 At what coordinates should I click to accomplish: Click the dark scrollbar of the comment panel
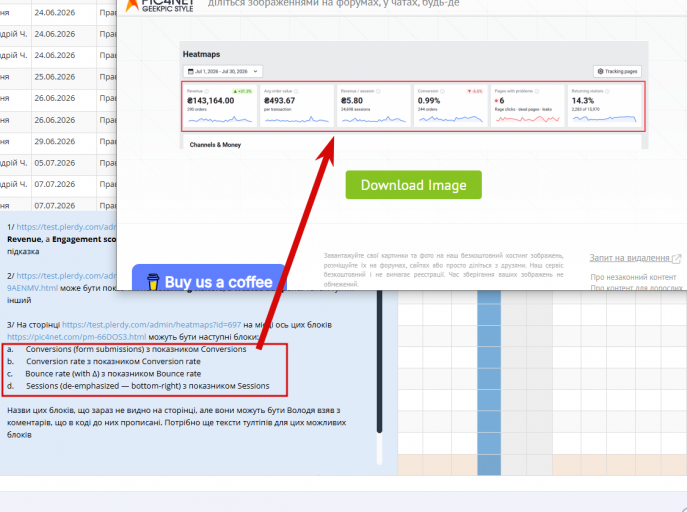coord(379,361)
